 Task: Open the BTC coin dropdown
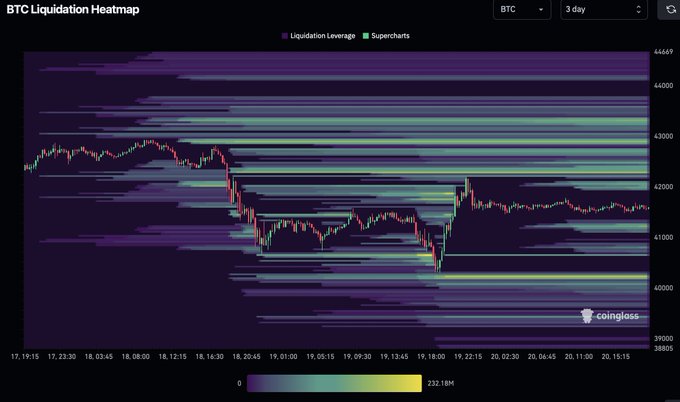coord(522,9)
